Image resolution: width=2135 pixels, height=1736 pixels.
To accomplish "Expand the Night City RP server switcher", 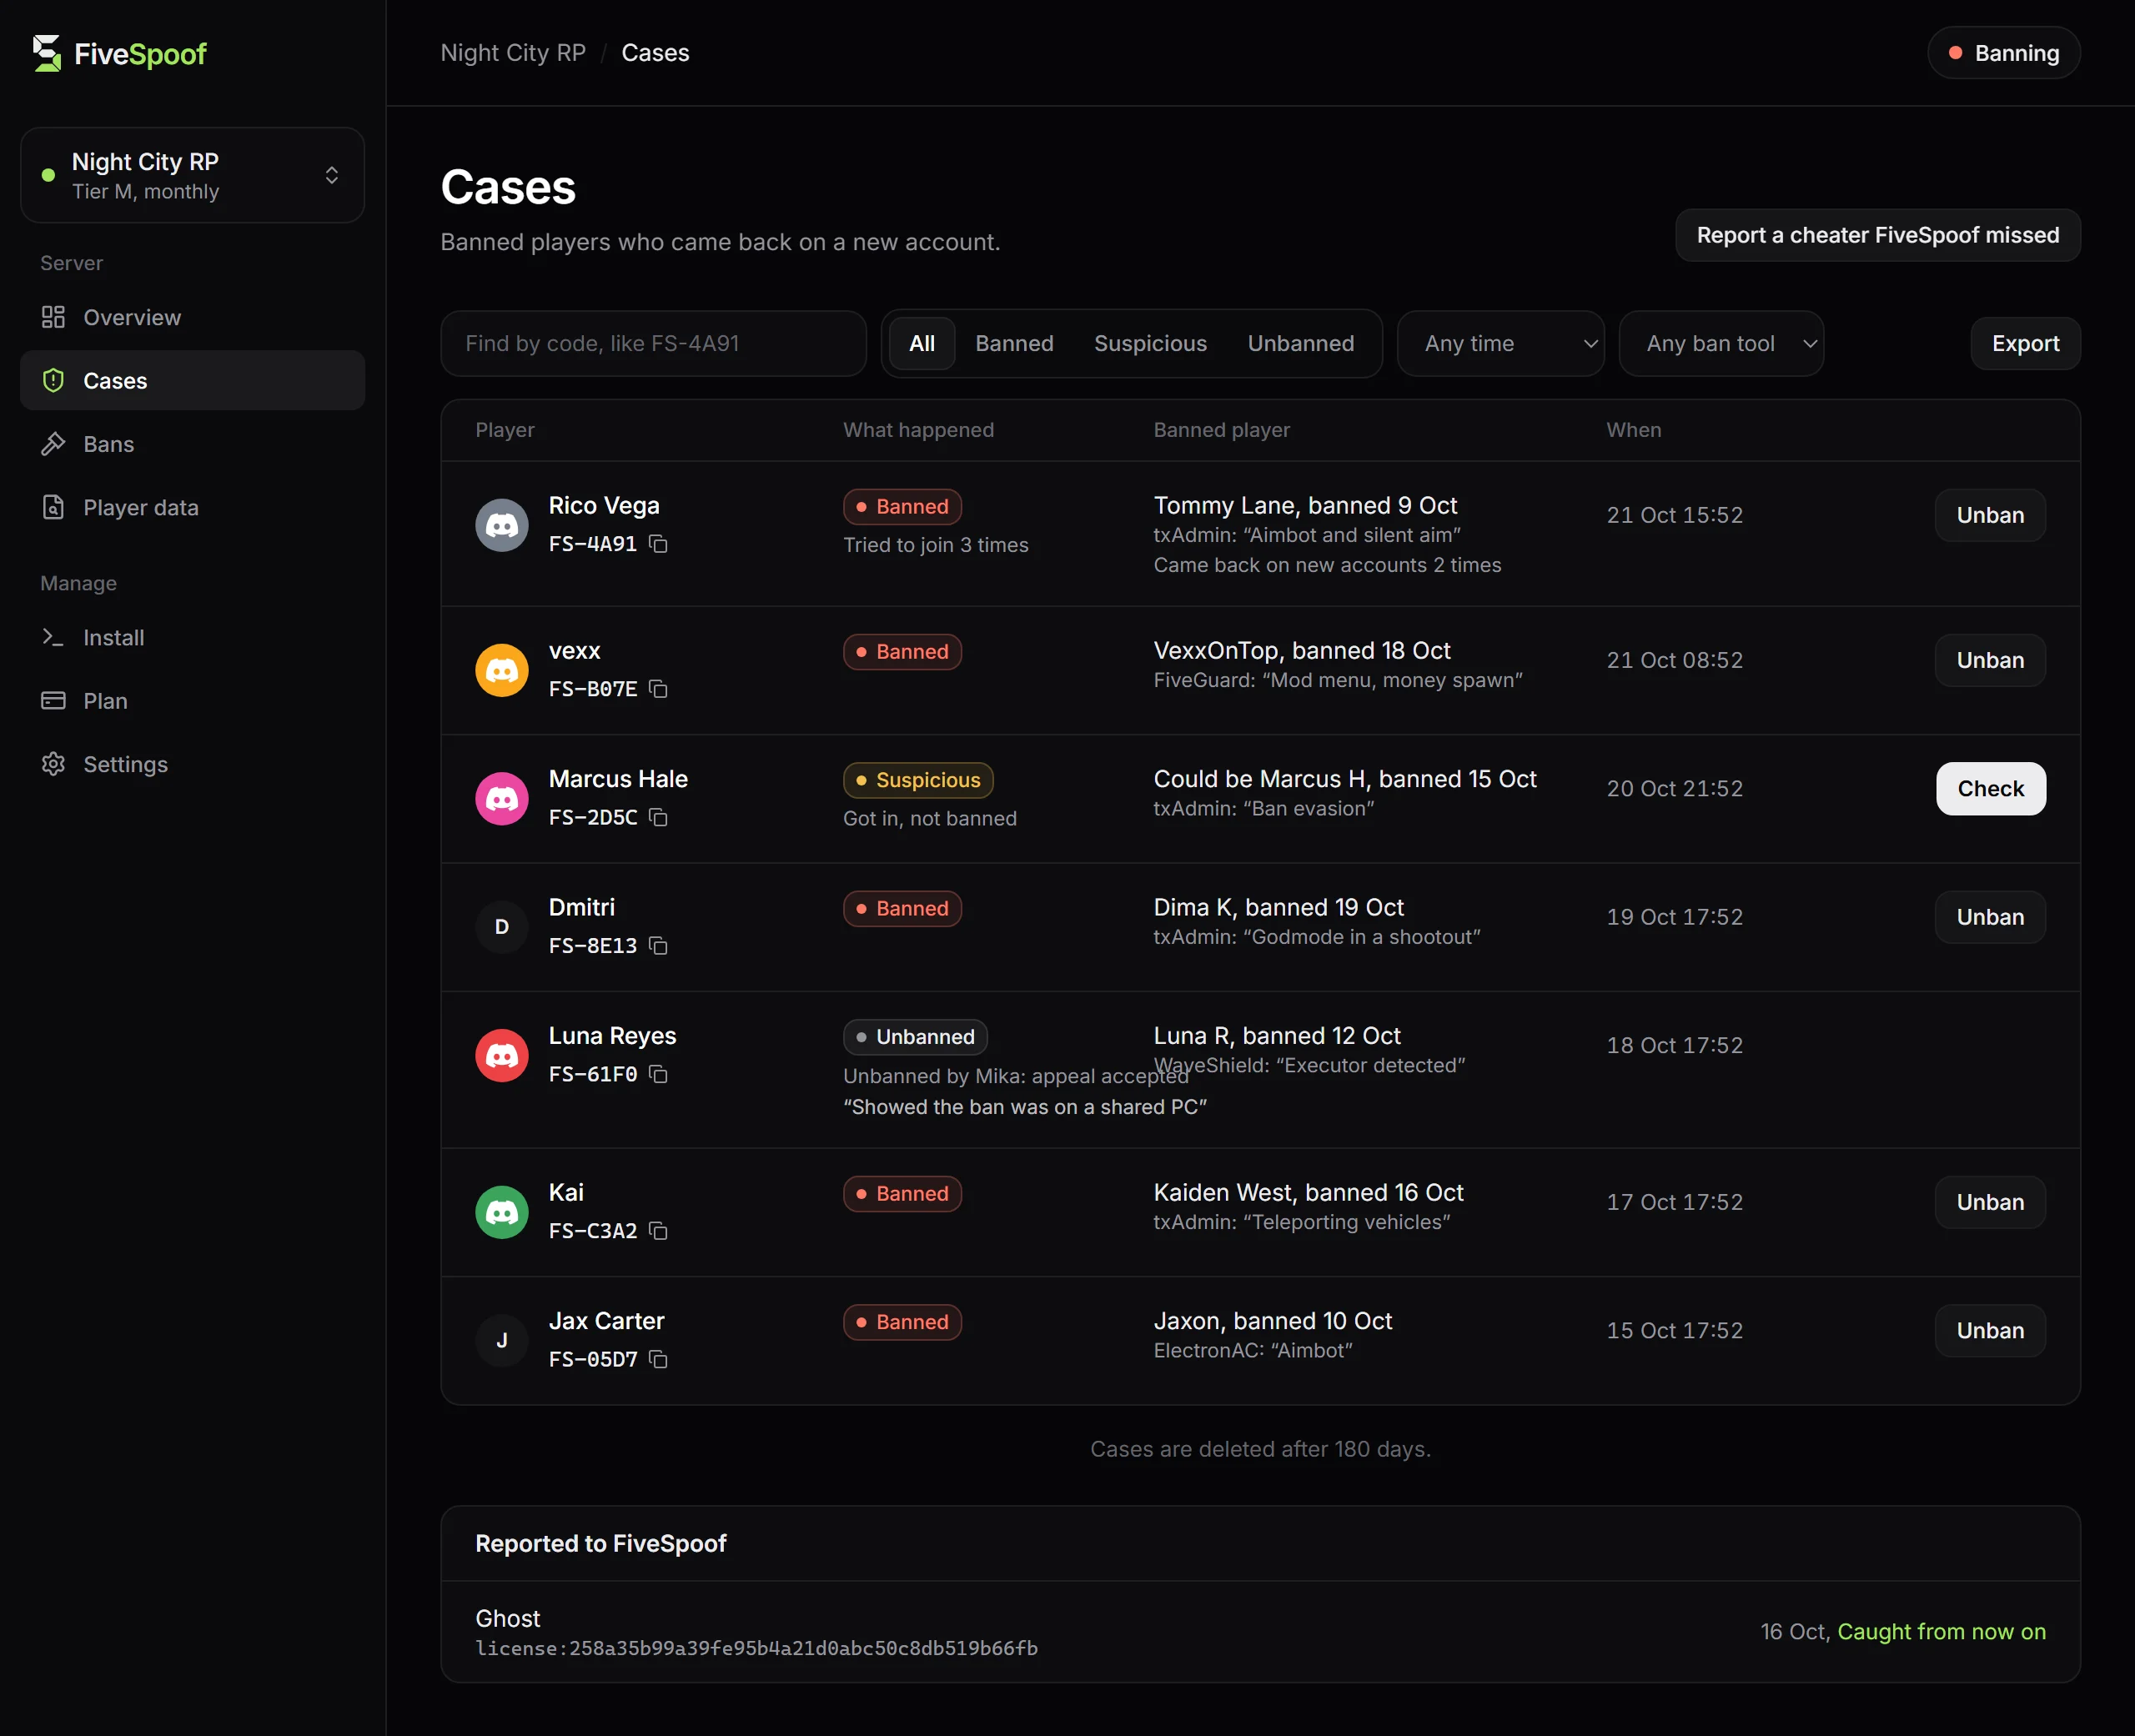I will (192, 175).
